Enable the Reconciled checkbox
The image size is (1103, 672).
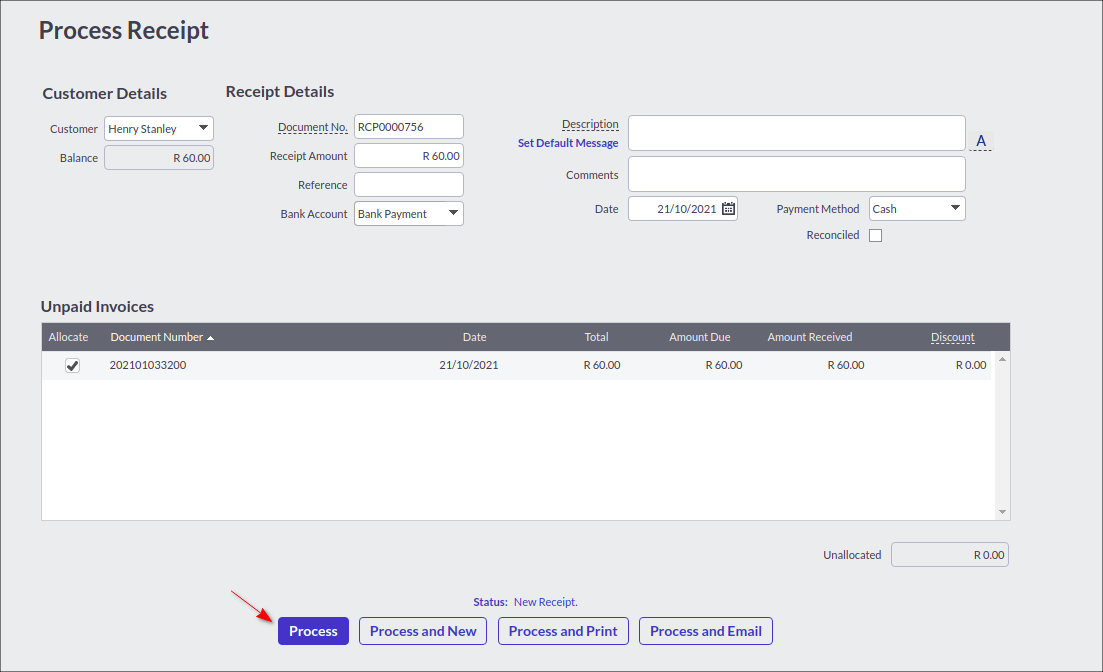click(875, 234)
